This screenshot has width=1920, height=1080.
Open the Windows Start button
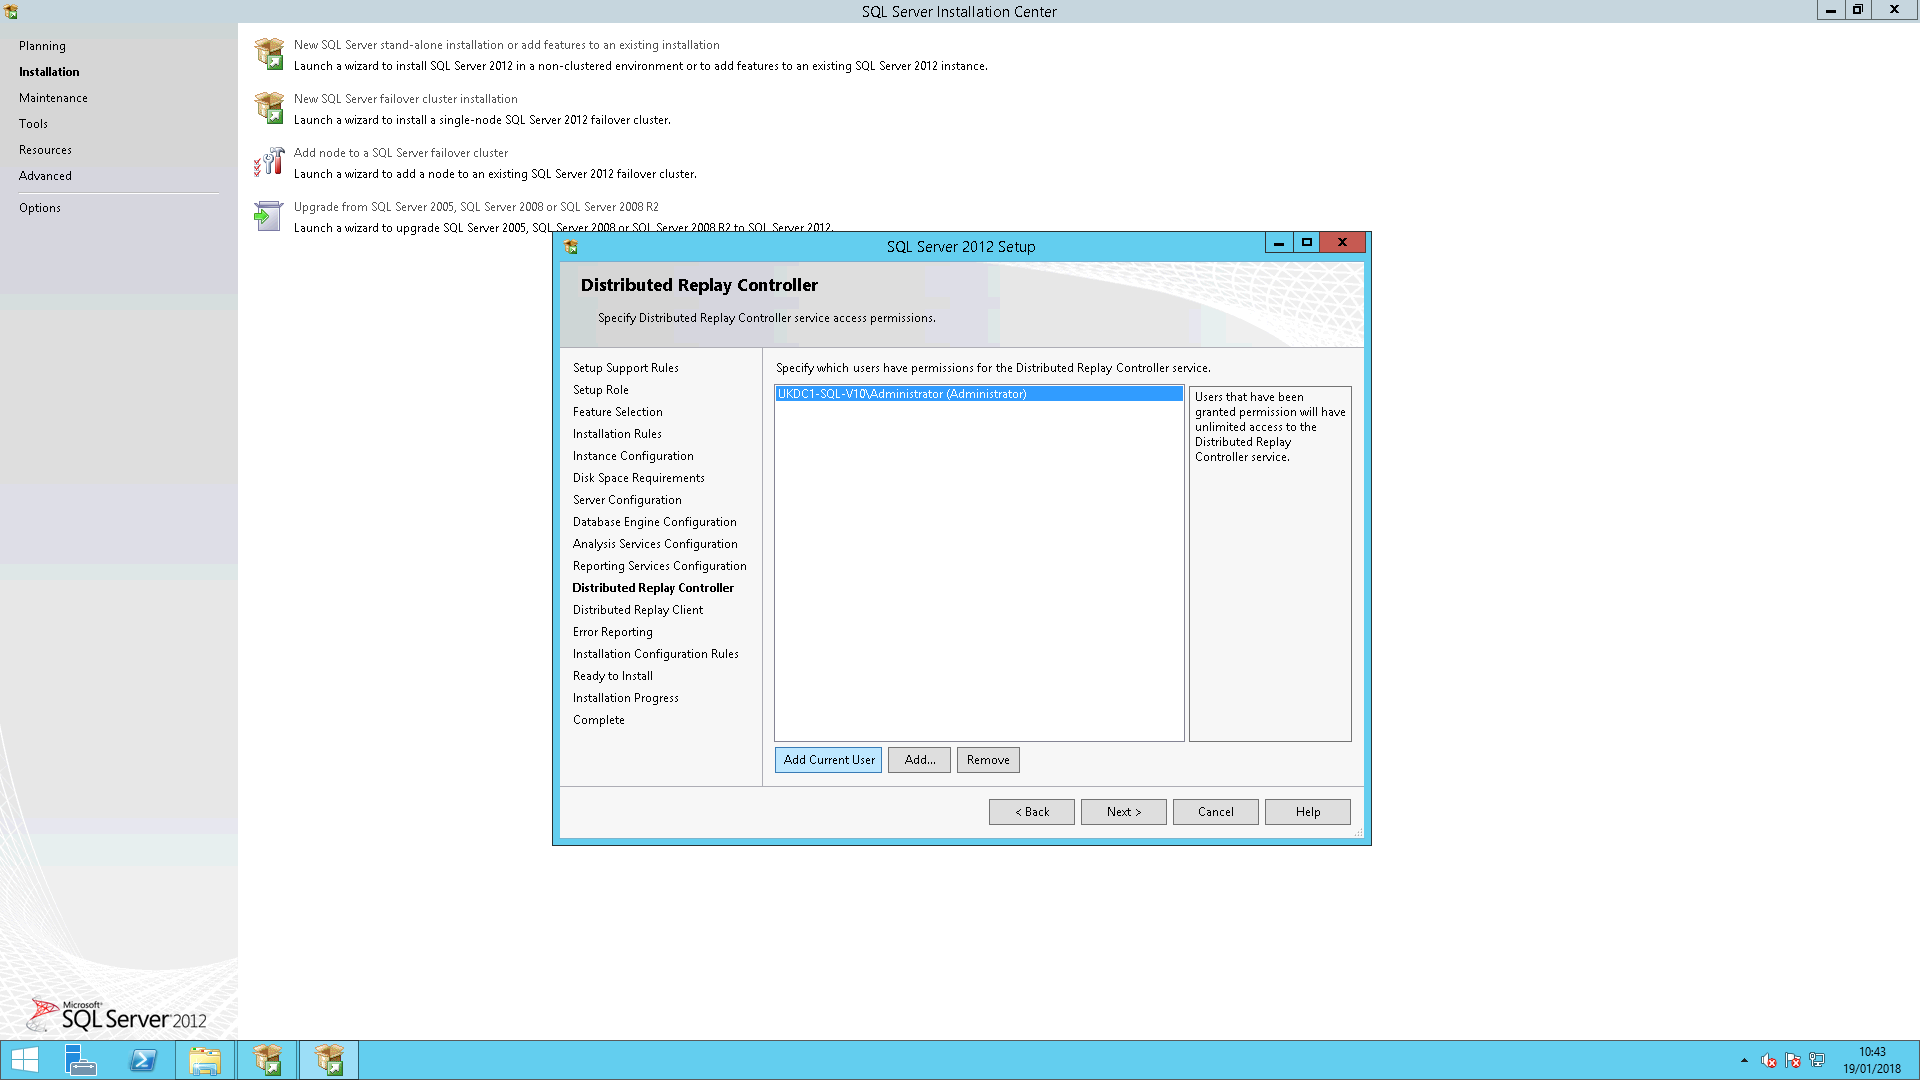pyautogui.click(x=24, y=1060)
